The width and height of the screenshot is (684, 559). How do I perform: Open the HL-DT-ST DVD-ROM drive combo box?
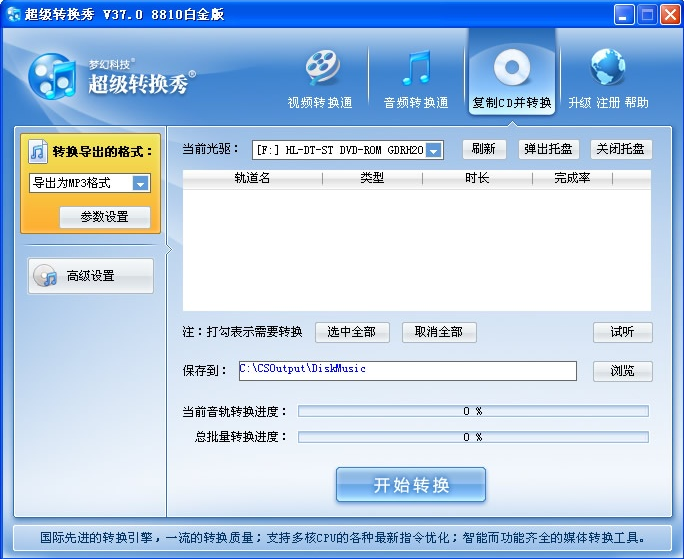pyautogui.click(x=348, y=151)
